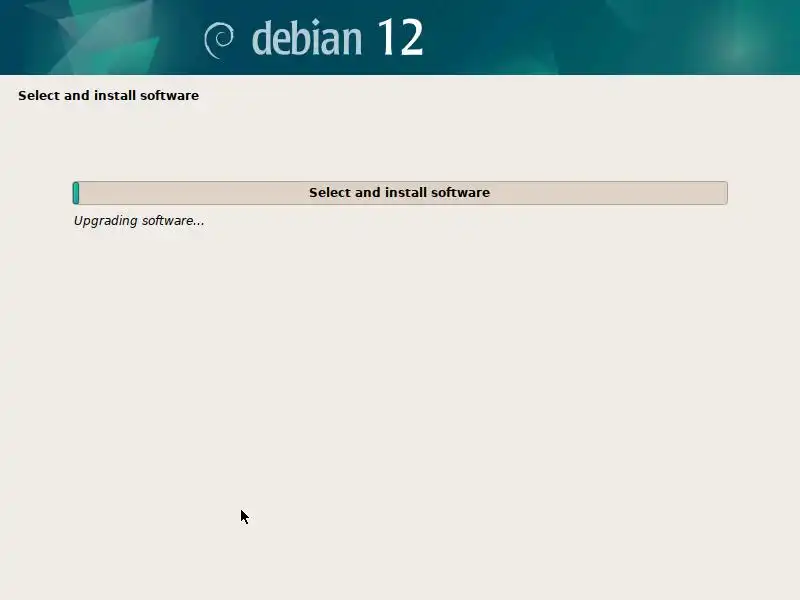Click the 'debian 12' banner title
This screenshot has height=600, width=800.
point(337,38)
